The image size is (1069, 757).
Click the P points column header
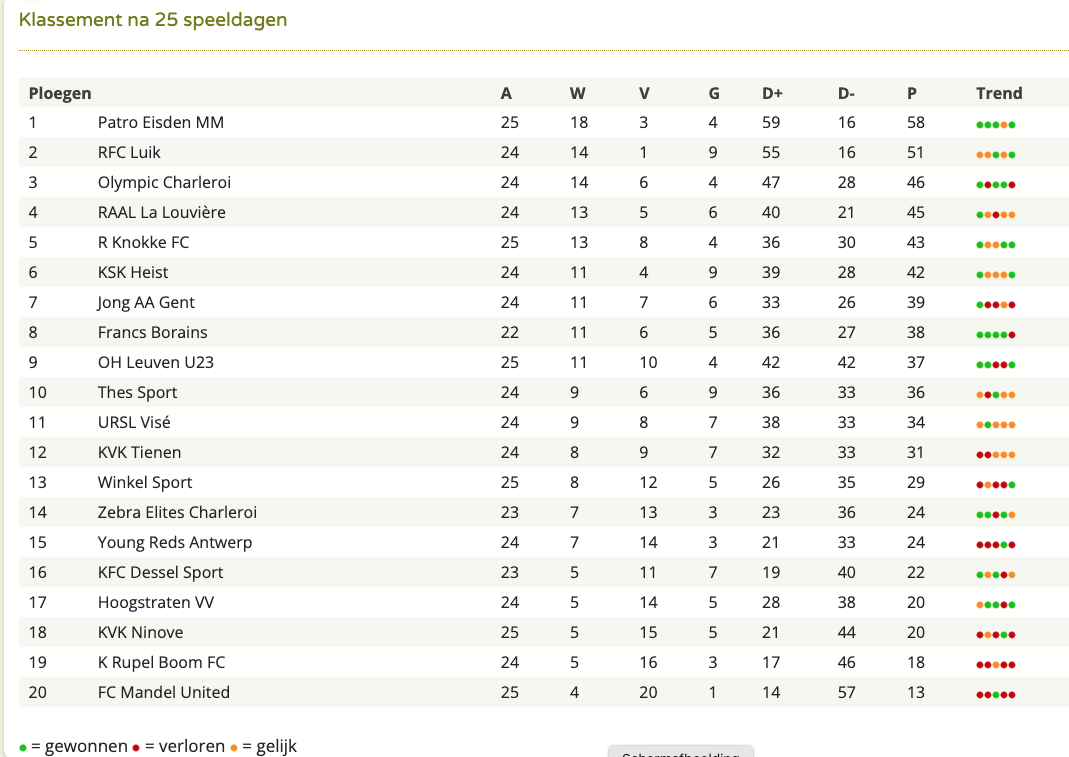912,93
